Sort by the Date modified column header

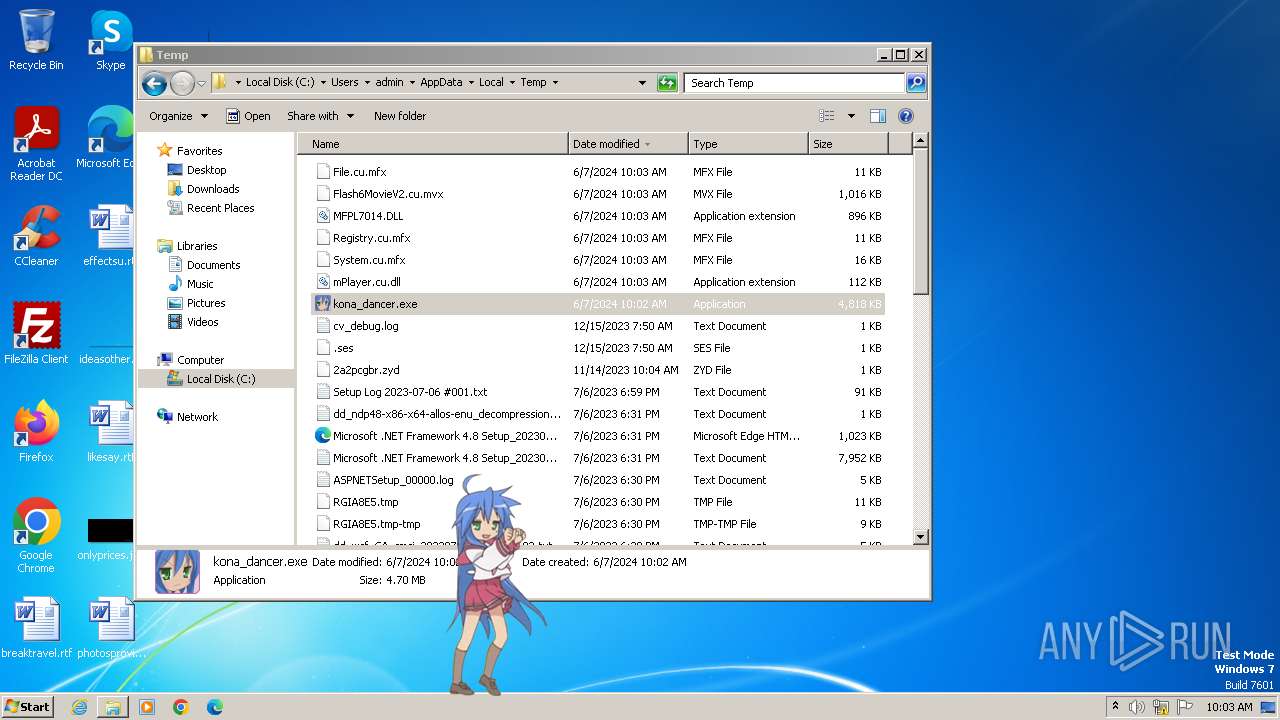point(628,144)
